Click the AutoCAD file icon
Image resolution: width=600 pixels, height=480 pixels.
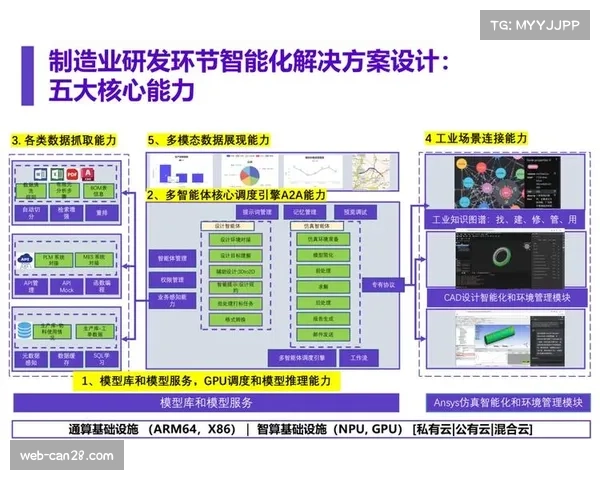click(x=88, y=174)
